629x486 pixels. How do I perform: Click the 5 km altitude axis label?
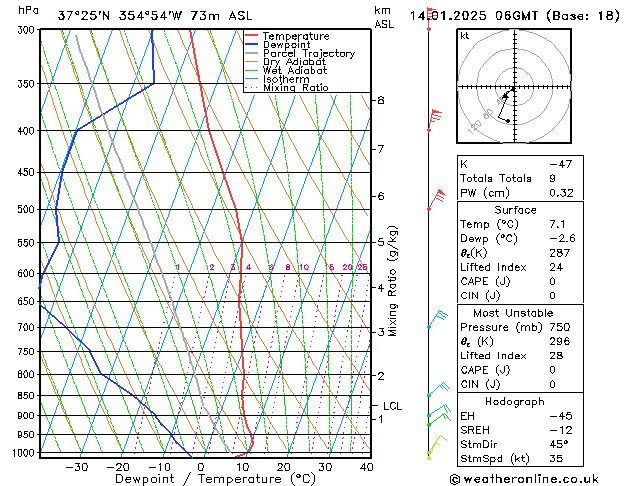click(x=381, y=242)
